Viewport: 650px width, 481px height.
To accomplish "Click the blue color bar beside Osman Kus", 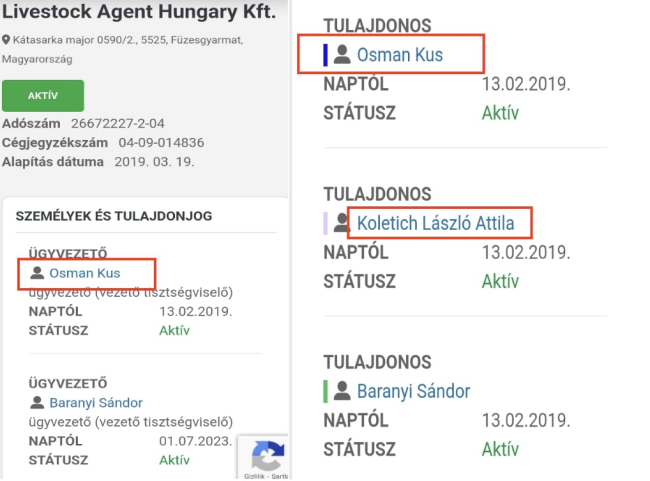I will [x=326, y=55].
